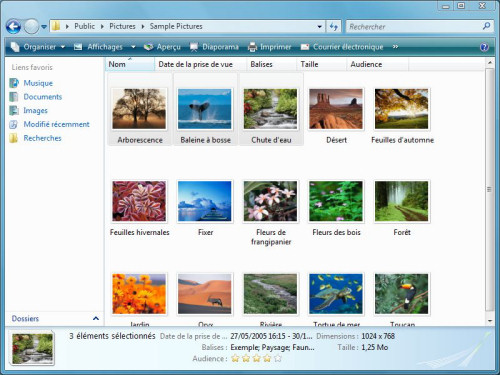
Task: Click the Musique icon in sidebar
Action: (x=14, y=83)
